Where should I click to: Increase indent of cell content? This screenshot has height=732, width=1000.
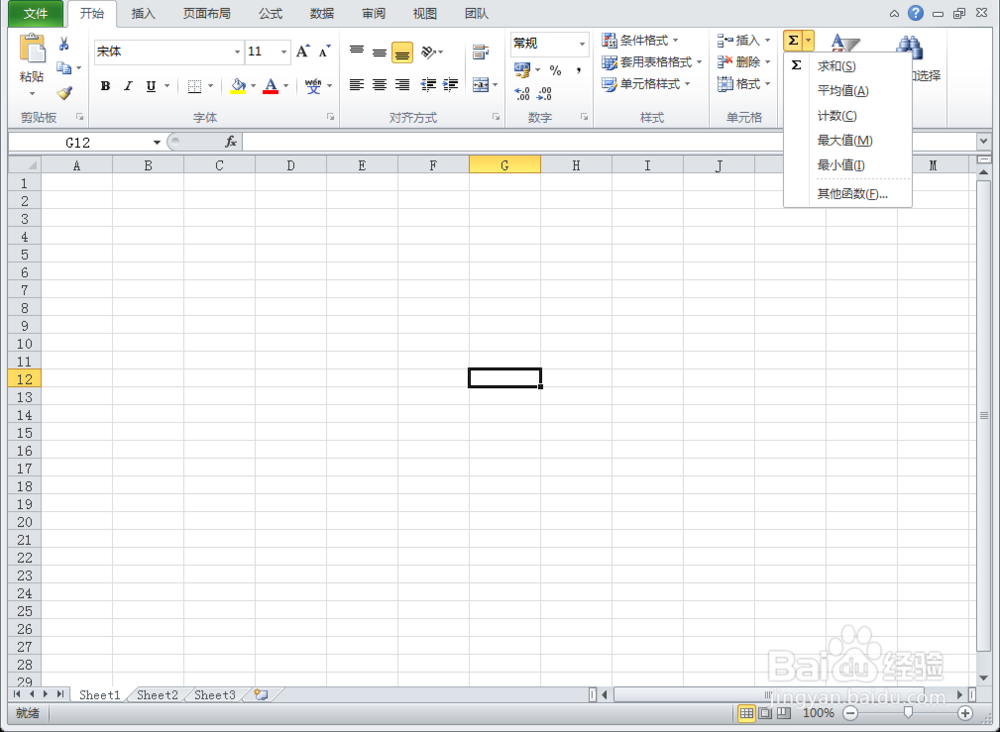point(451,85)
